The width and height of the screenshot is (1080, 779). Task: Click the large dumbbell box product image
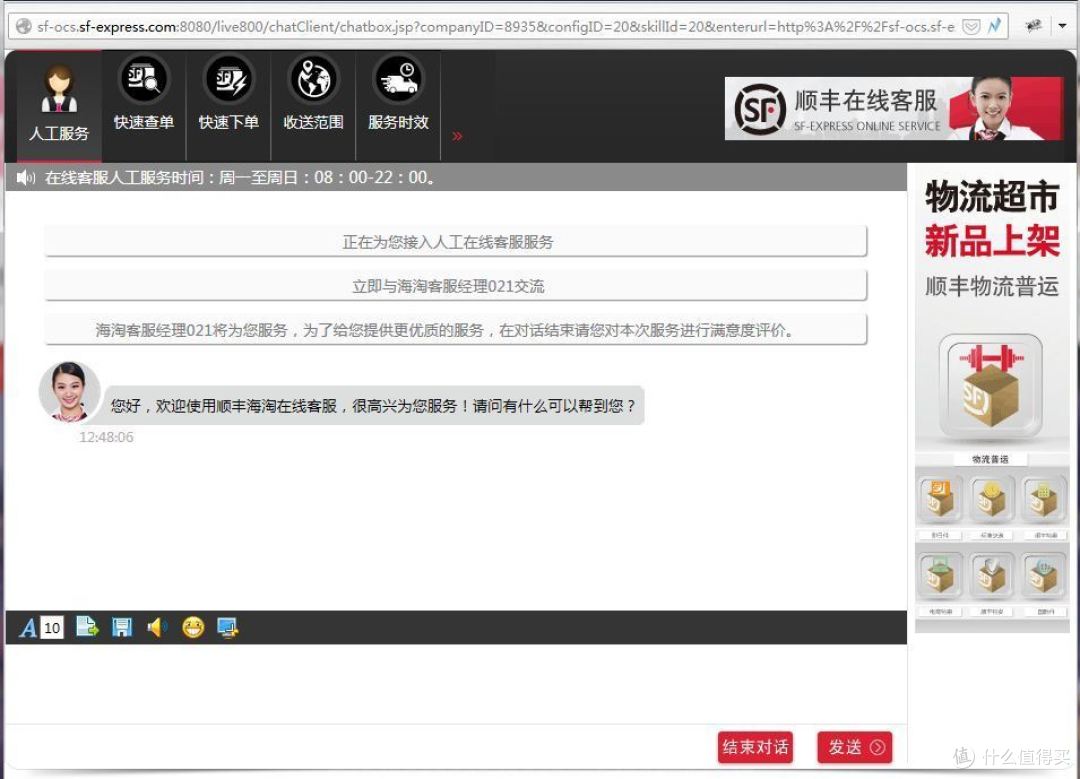[x=991, y=385]
